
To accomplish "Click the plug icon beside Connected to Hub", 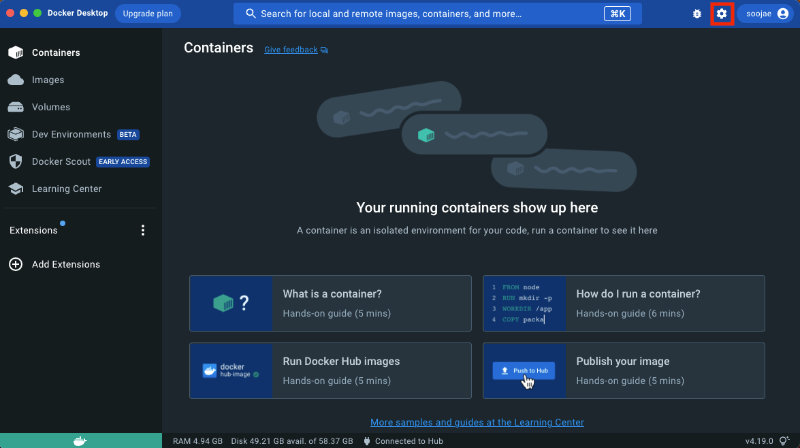I will click(x=367, y=441).
